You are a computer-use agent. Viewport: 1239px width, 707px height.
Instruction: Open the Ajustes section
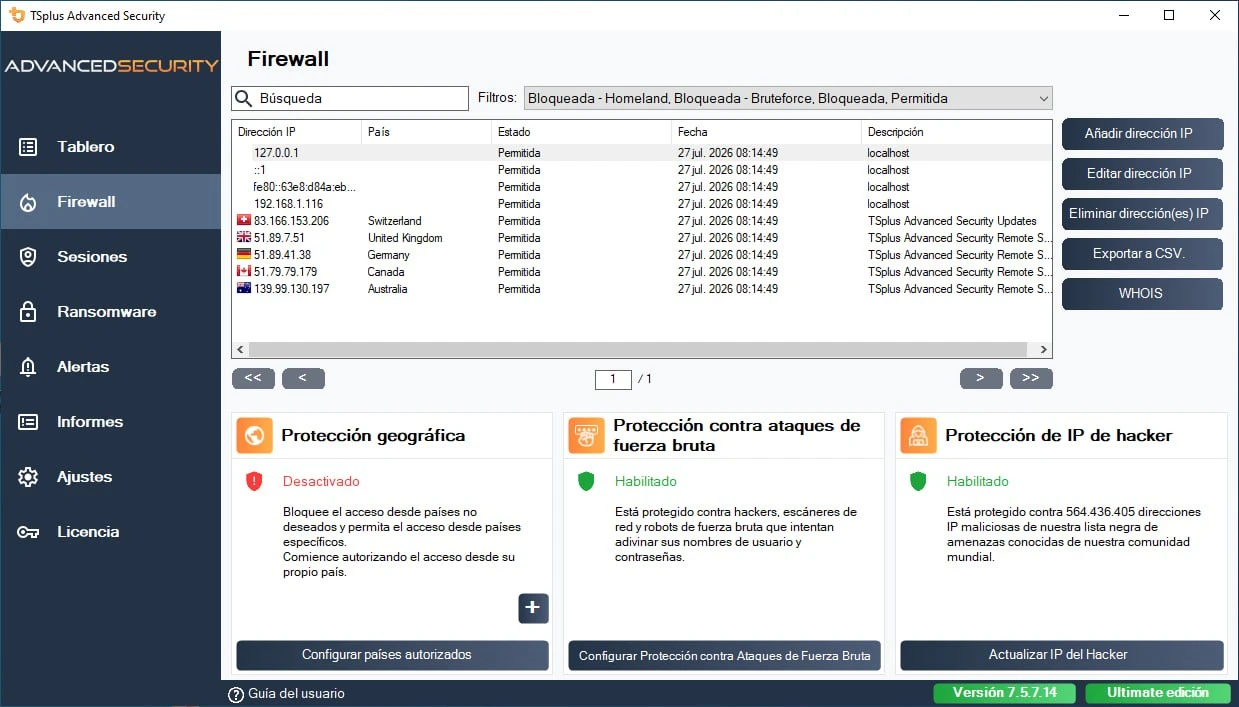pyautogui.click(x=110, y=477)
